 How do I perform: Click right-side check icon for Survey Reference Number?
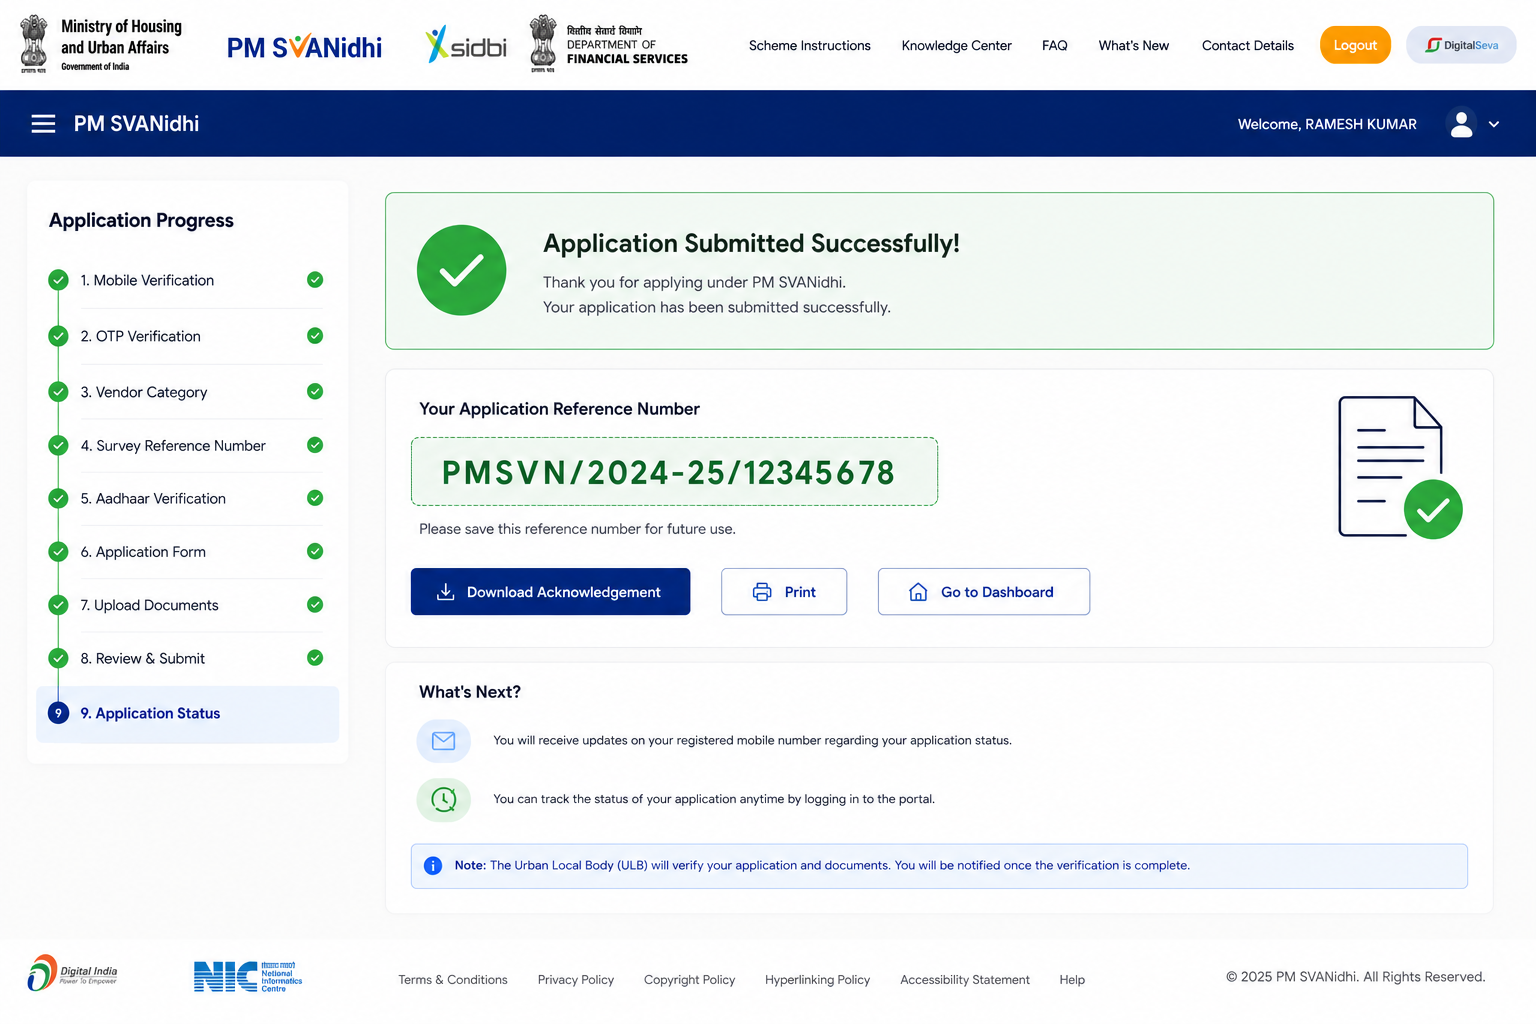[315, 445]
